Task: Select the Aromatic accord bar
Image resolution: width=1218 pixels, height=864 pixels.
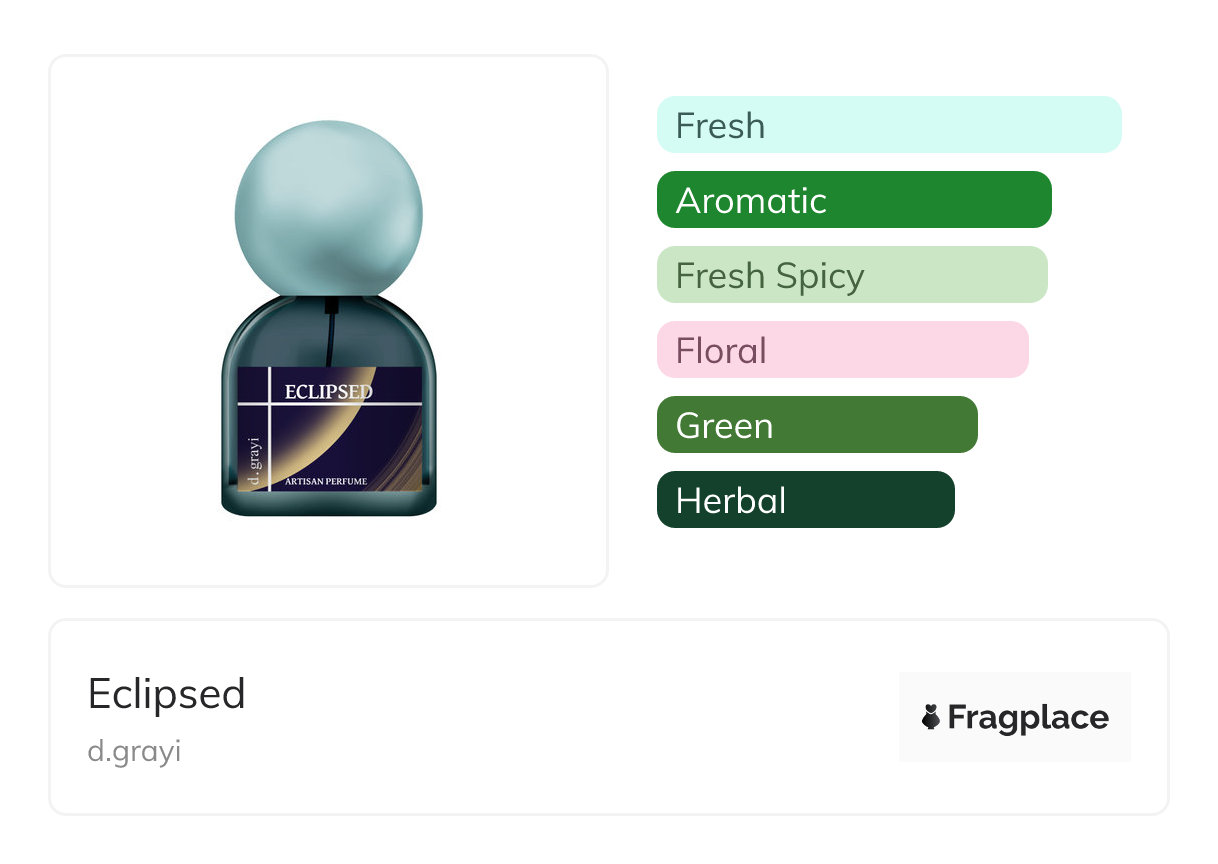Action: 853,200
